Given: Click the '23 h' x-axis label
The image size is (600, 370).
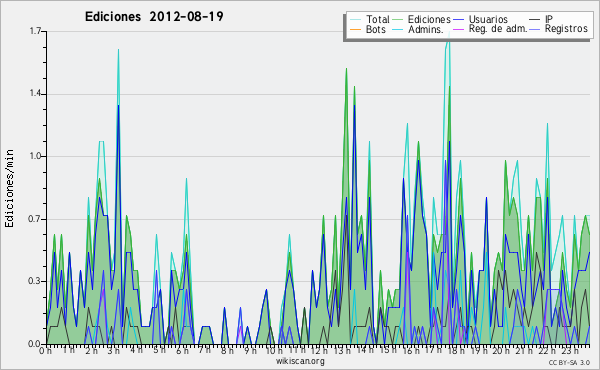Looking at the screenshot, I should click(x=569, y=350).
